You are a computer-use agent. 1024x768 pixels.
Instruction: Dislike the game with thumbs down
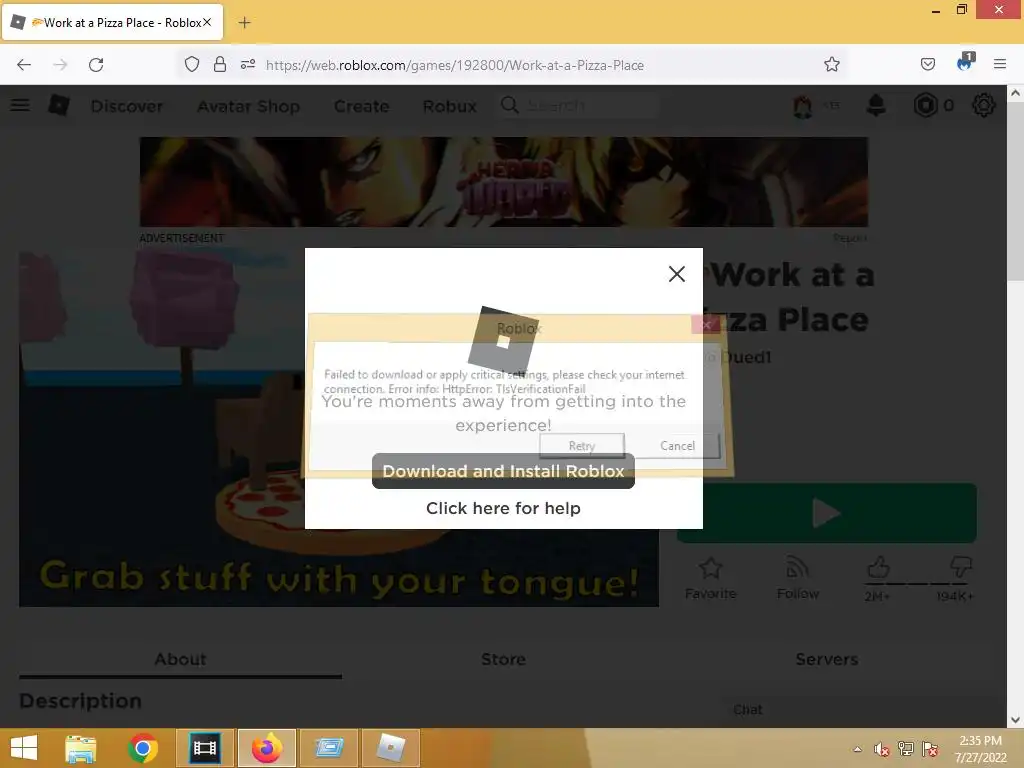coord(961,566)
